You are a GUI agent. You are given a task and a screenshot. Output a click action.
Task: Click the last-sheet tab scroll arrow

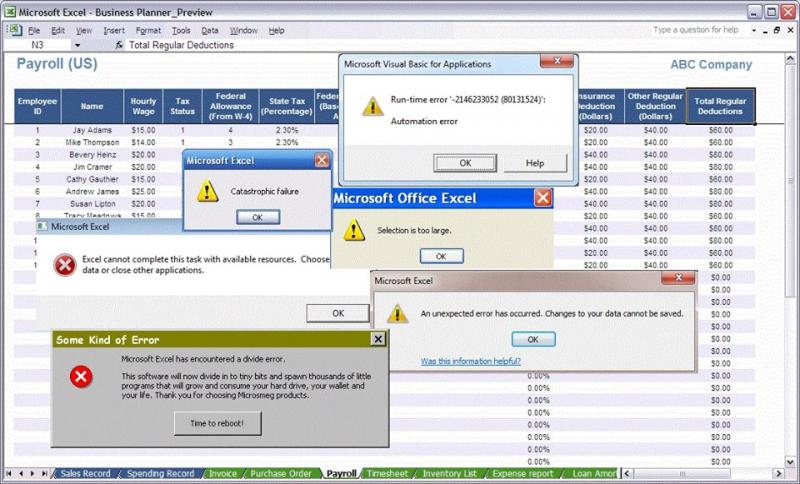(x=44, y=473)
